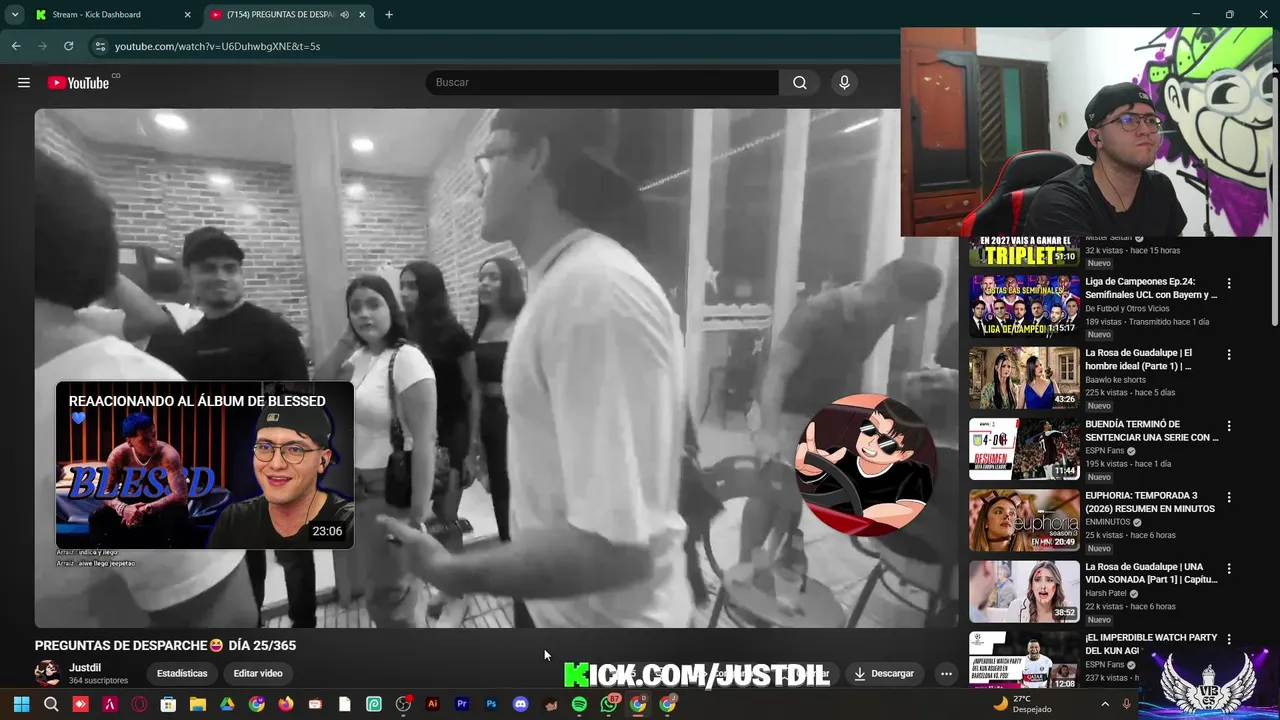Open the Euphoria season 3 thumbnail

coord(1024,520)
